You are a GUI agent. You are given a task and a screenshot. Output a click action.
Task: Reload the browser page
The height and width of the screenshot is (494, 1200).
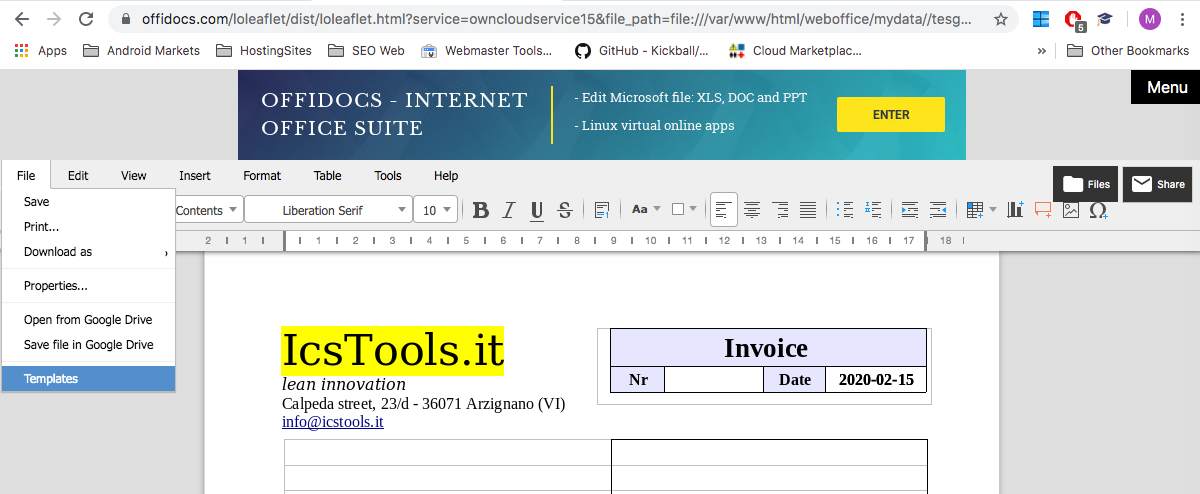pos(86,19)
